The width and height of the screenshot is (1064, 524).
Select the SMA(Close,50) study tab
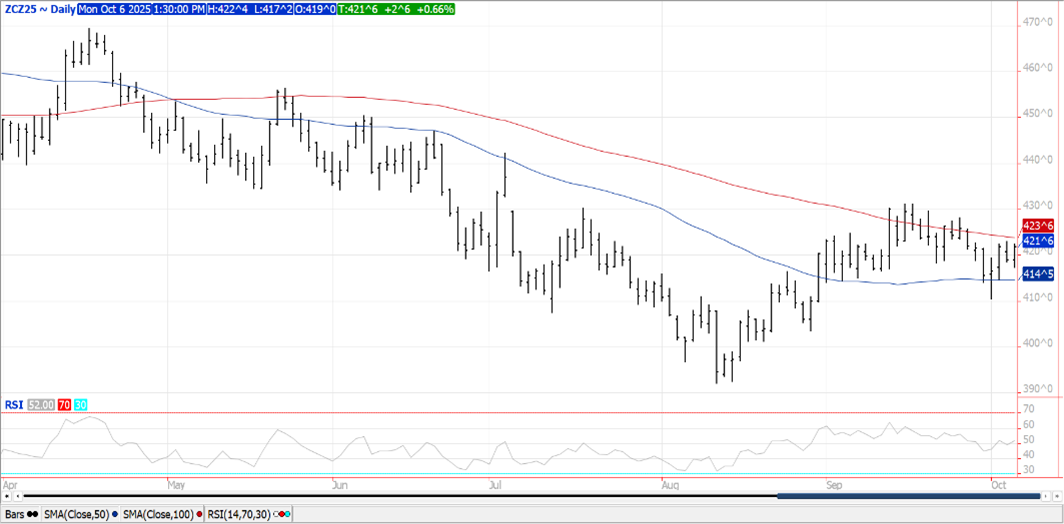[x=74, y=514]
